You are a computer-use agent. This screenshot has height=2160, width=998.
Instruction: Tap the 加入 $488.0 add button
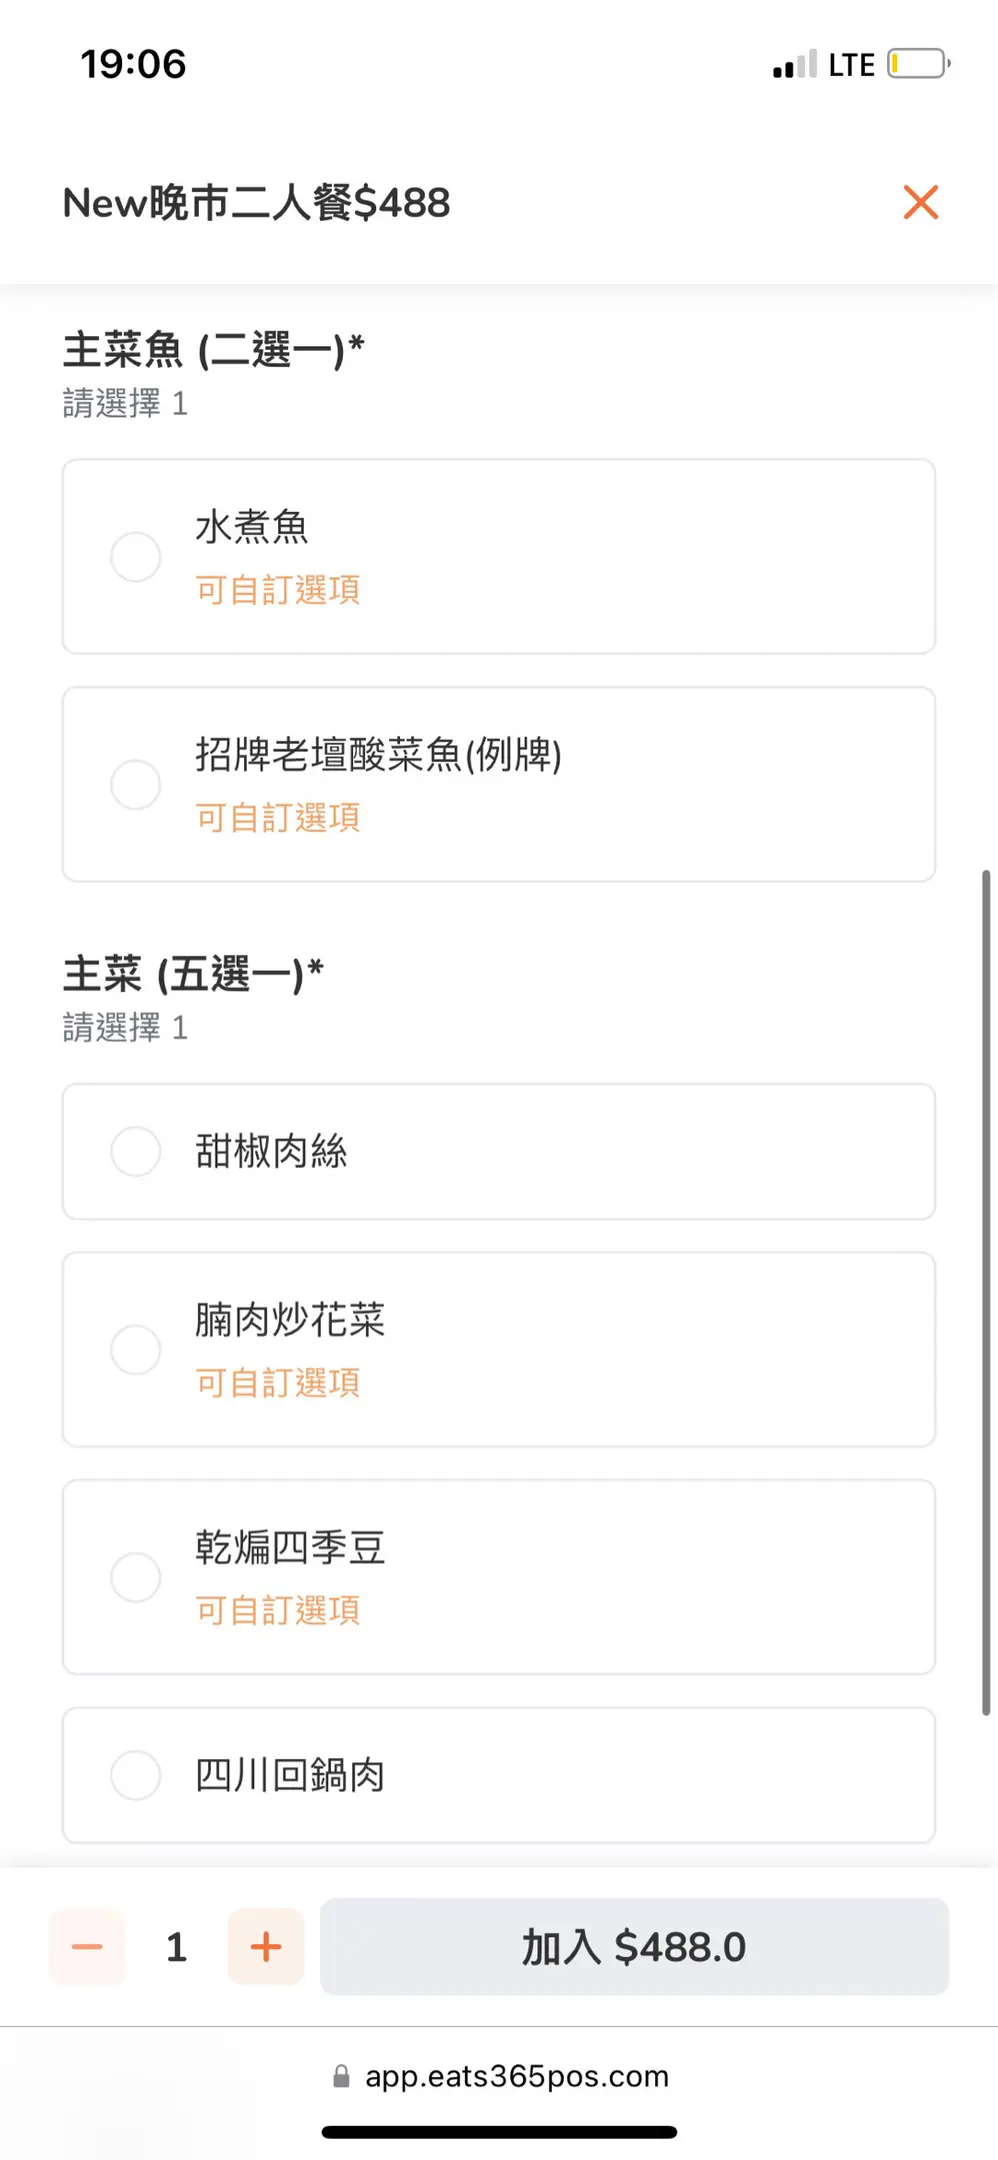634,1946
